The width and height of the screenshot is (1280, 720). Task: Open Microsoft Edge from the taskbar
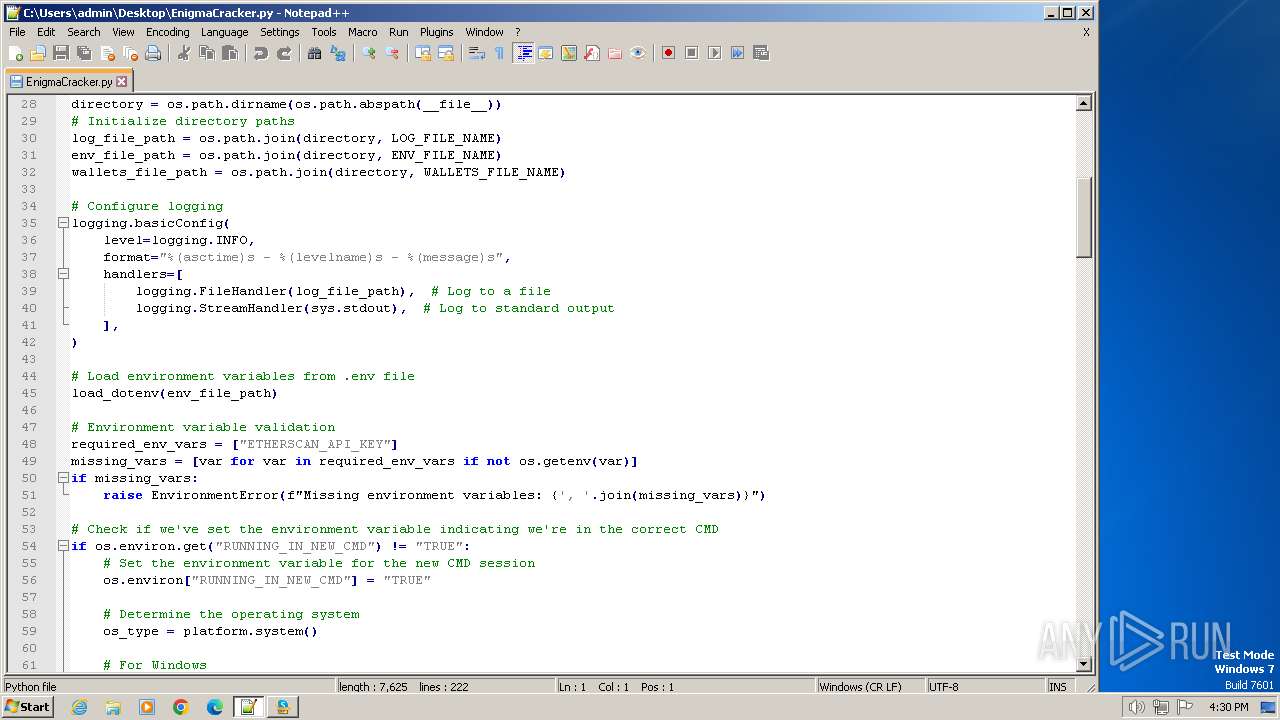click(x=215, y=707)
